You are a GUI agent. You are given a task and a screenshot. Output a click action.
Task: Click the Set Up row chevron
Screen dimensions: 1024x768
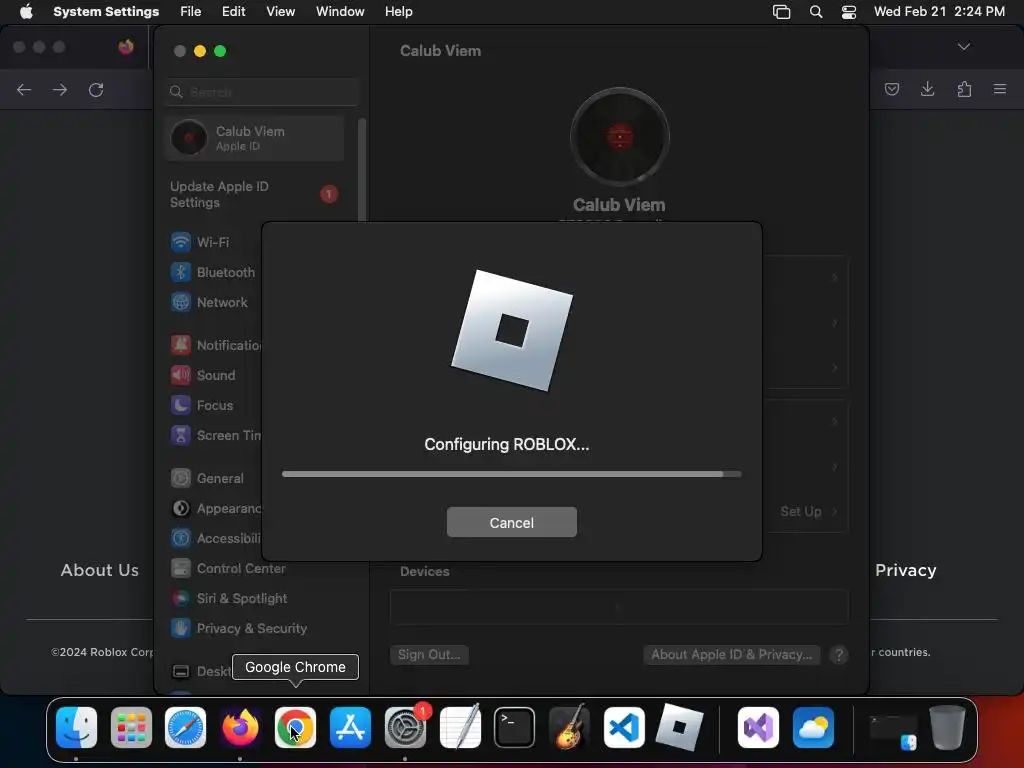pyautogui.click(x=835, y=511)
